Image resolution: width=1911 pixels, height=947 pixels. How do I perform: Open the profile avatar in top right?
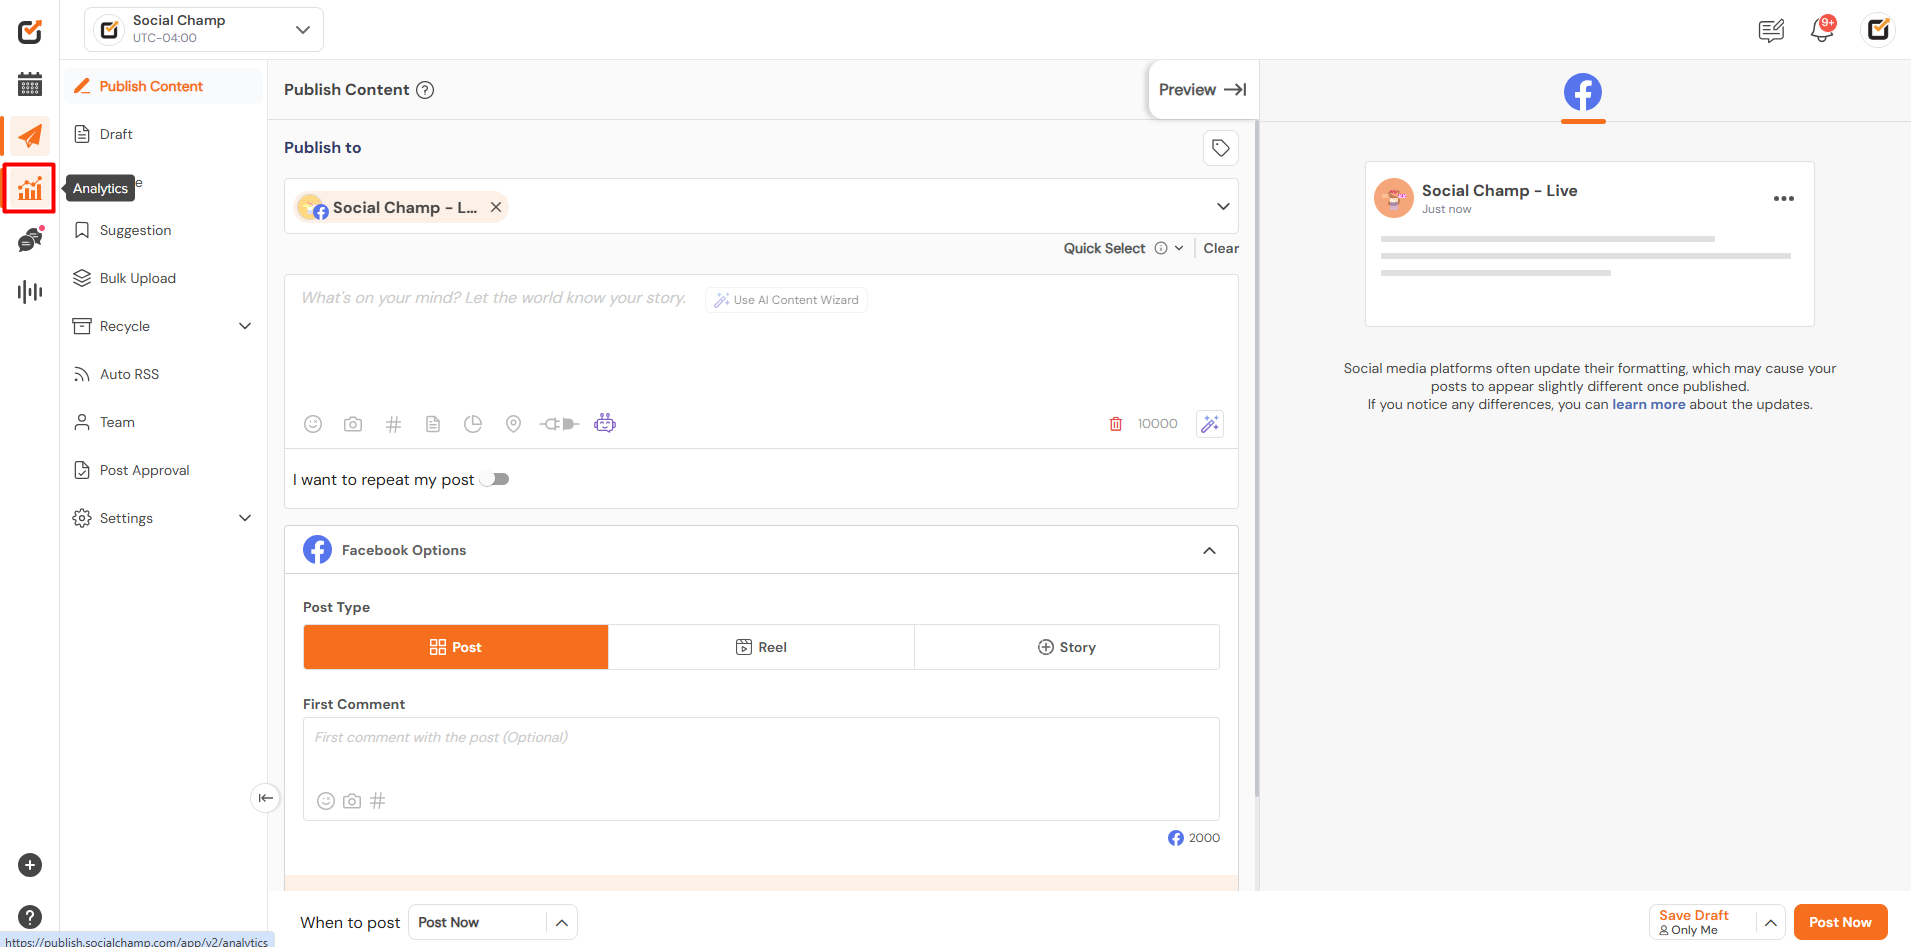(x=1878, y=30)
